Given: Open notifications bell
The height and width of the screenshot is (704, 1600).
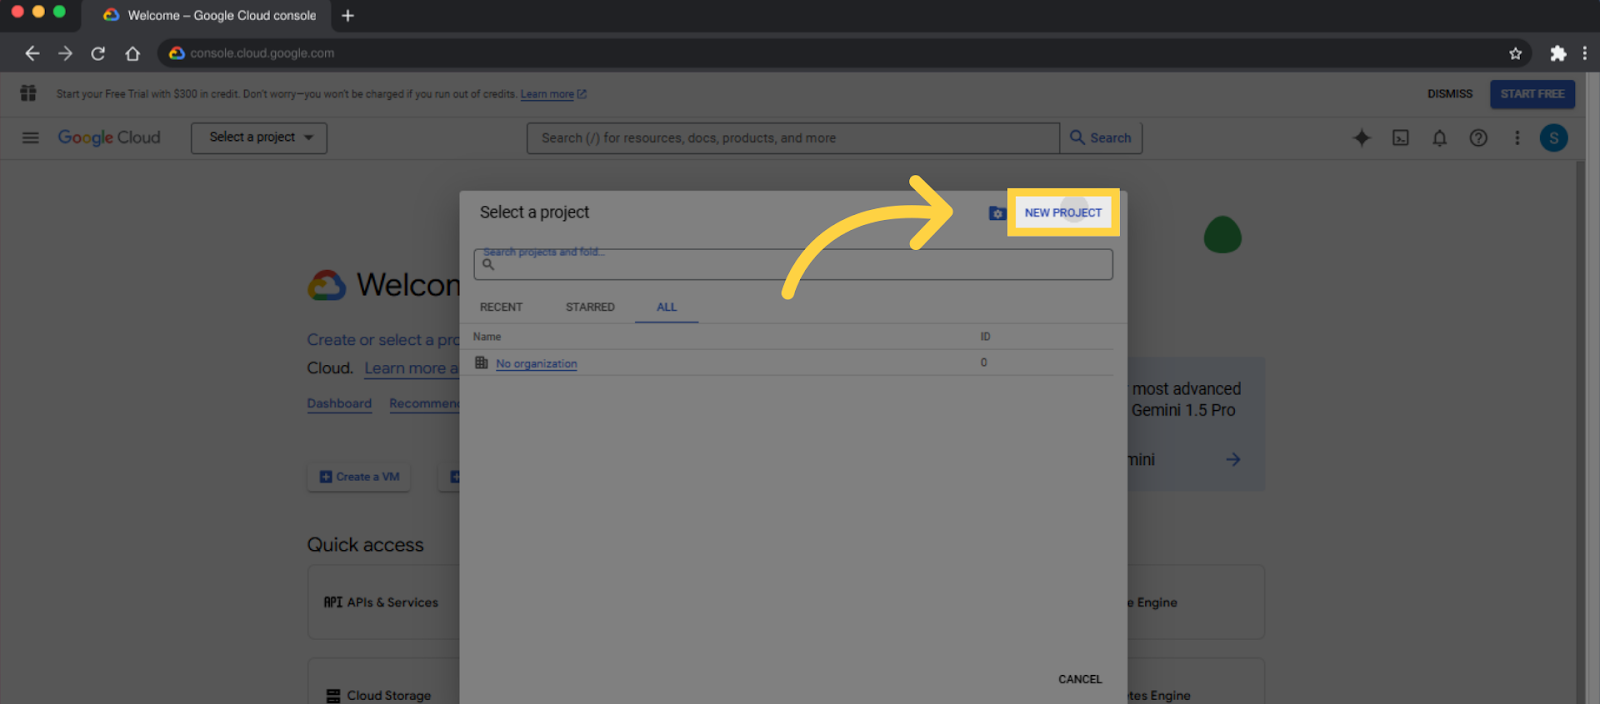Looking at the screenshot, I should tap(1439, 138).
